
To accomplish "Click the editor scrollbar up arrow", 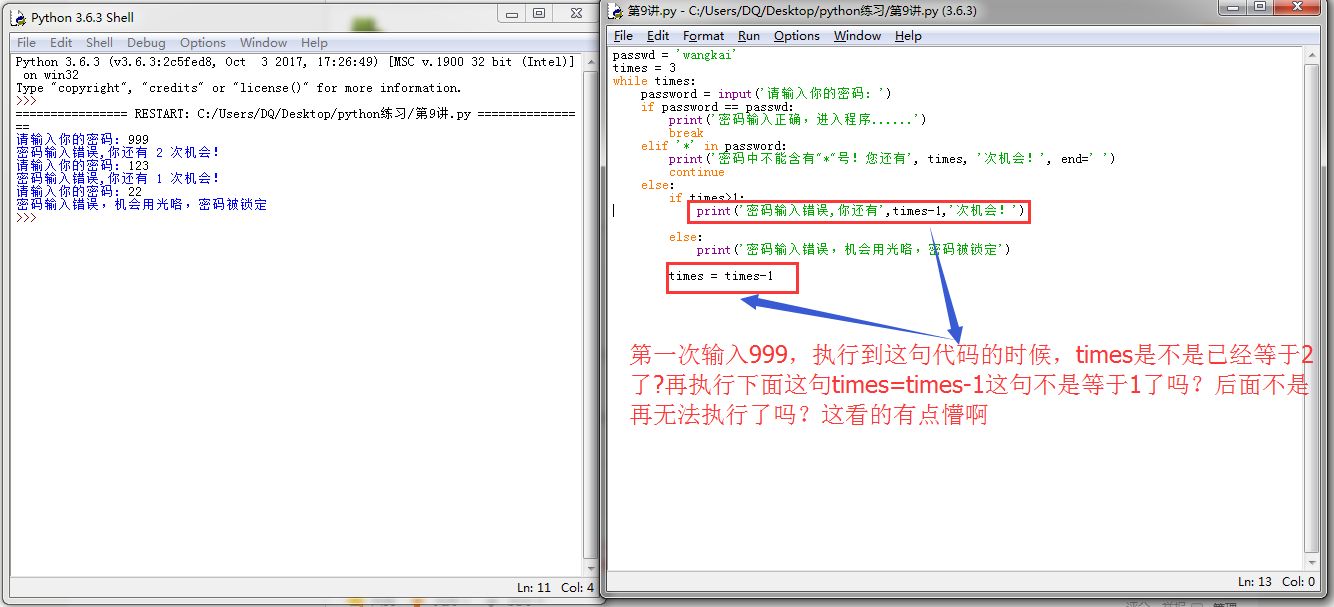I will tap(1312, 57).
